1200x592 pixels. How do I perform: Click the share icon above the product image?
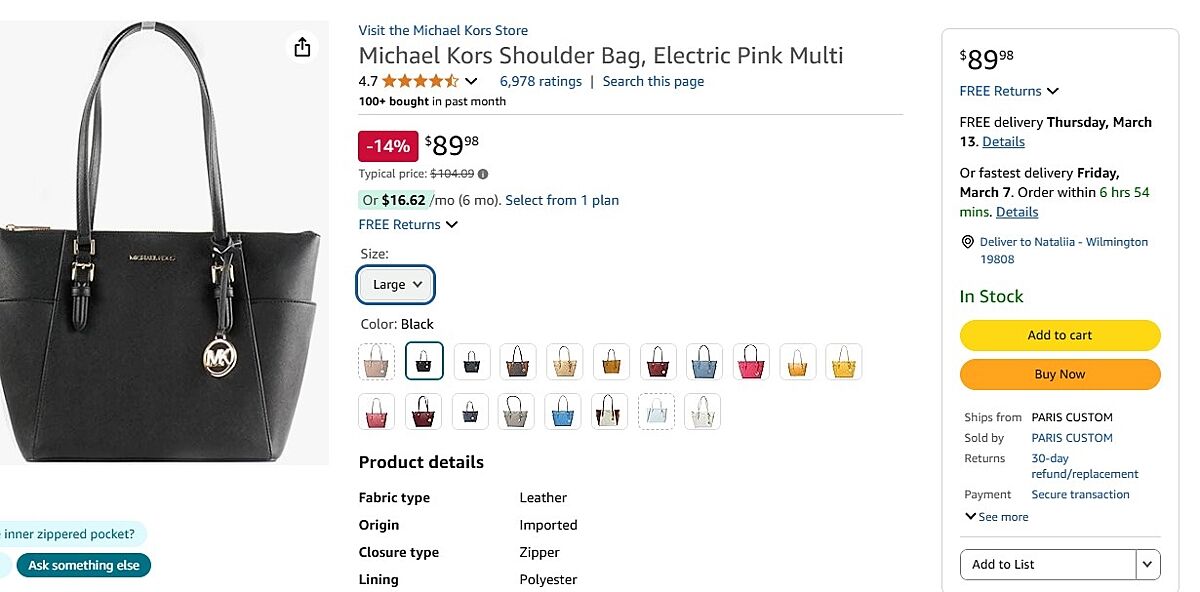coord(302,47)
